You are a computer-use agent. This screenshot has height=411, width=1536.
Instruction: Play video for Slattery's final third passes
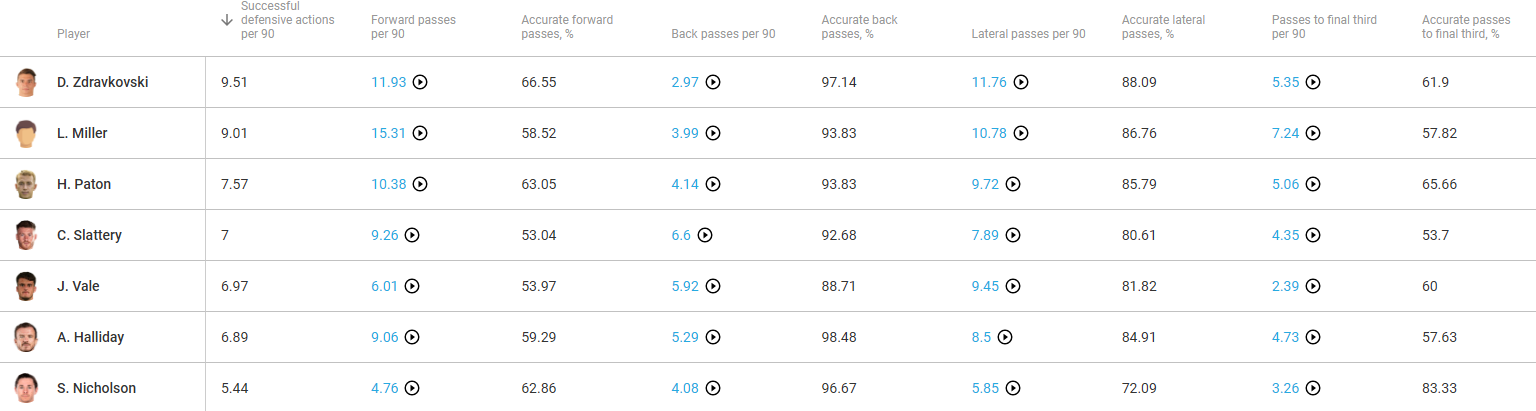point(1313,236)
